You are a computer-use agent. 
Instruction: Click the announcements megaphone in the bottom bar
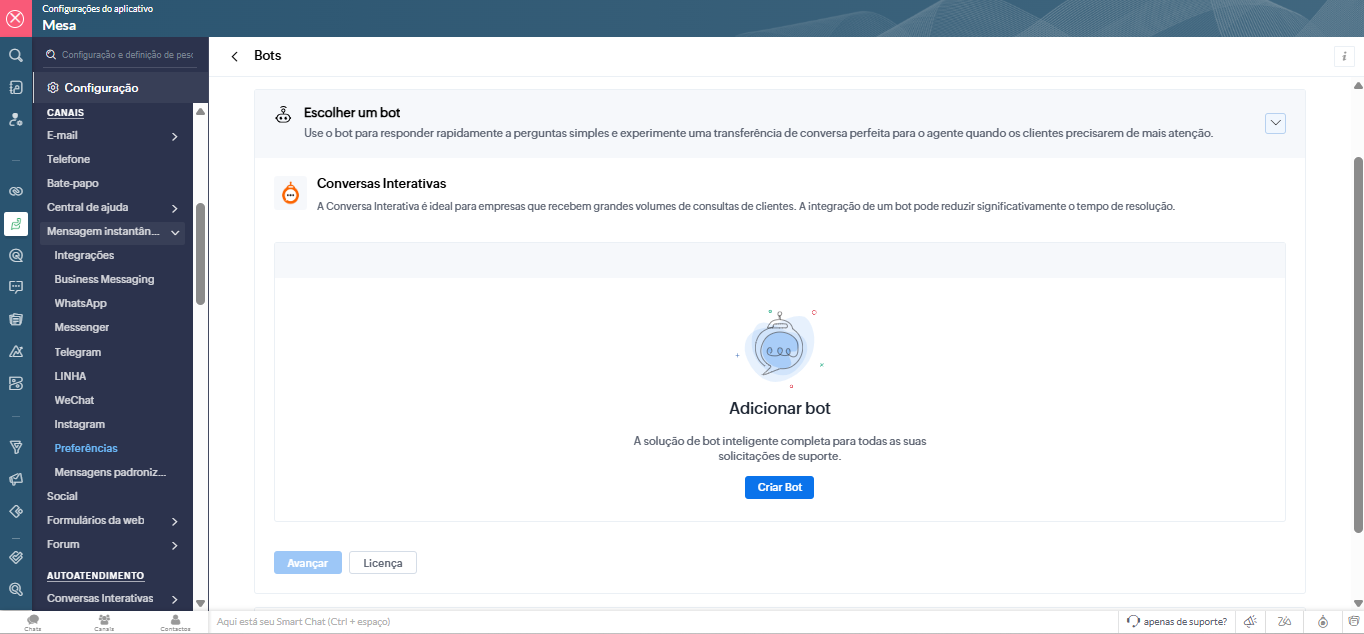1250,621
